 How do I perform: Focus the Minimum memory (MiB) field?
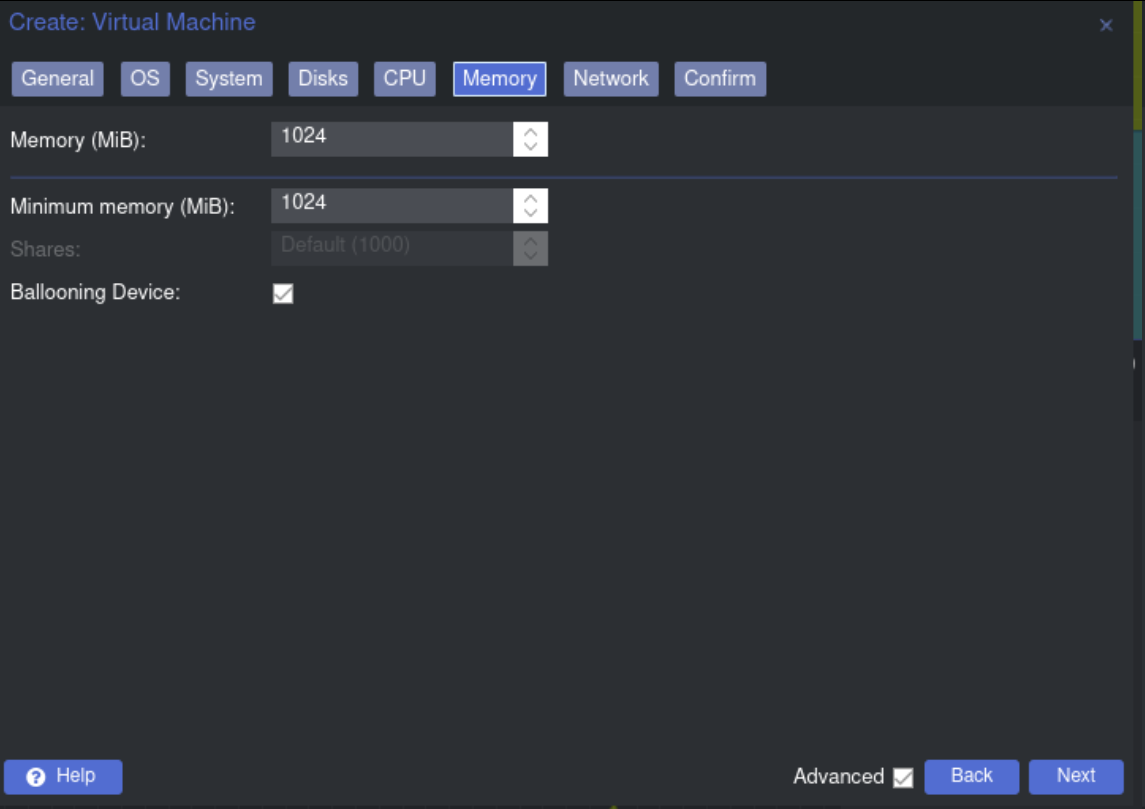pos(391,206)
